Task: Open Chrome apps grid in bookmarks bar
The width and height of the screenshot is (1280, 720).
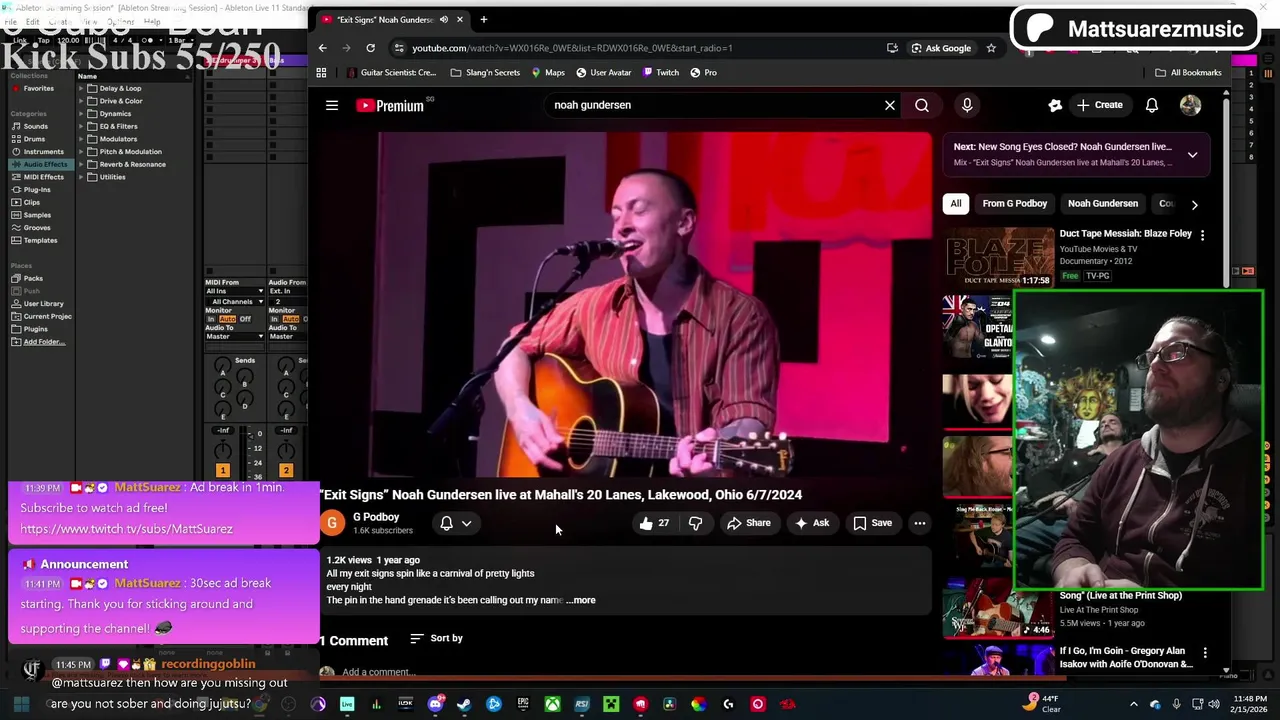Action: pos(321,72)
